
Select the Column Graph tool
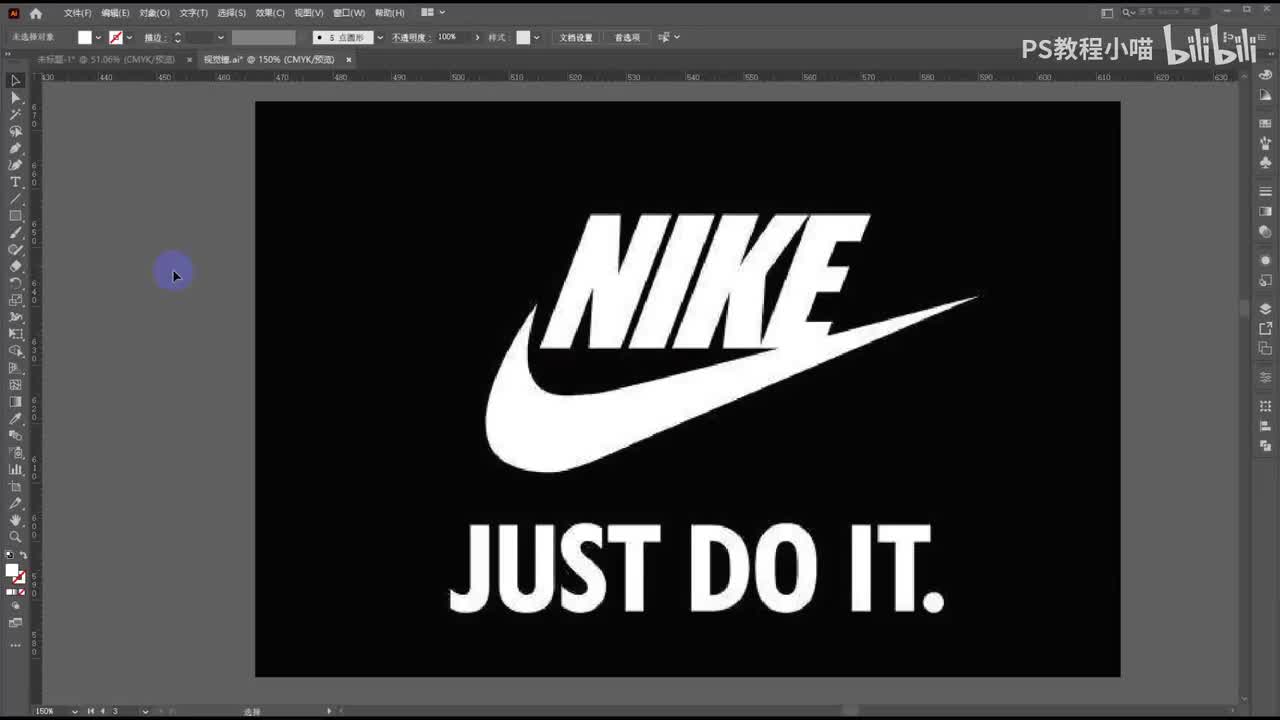(x=15, y=469)
